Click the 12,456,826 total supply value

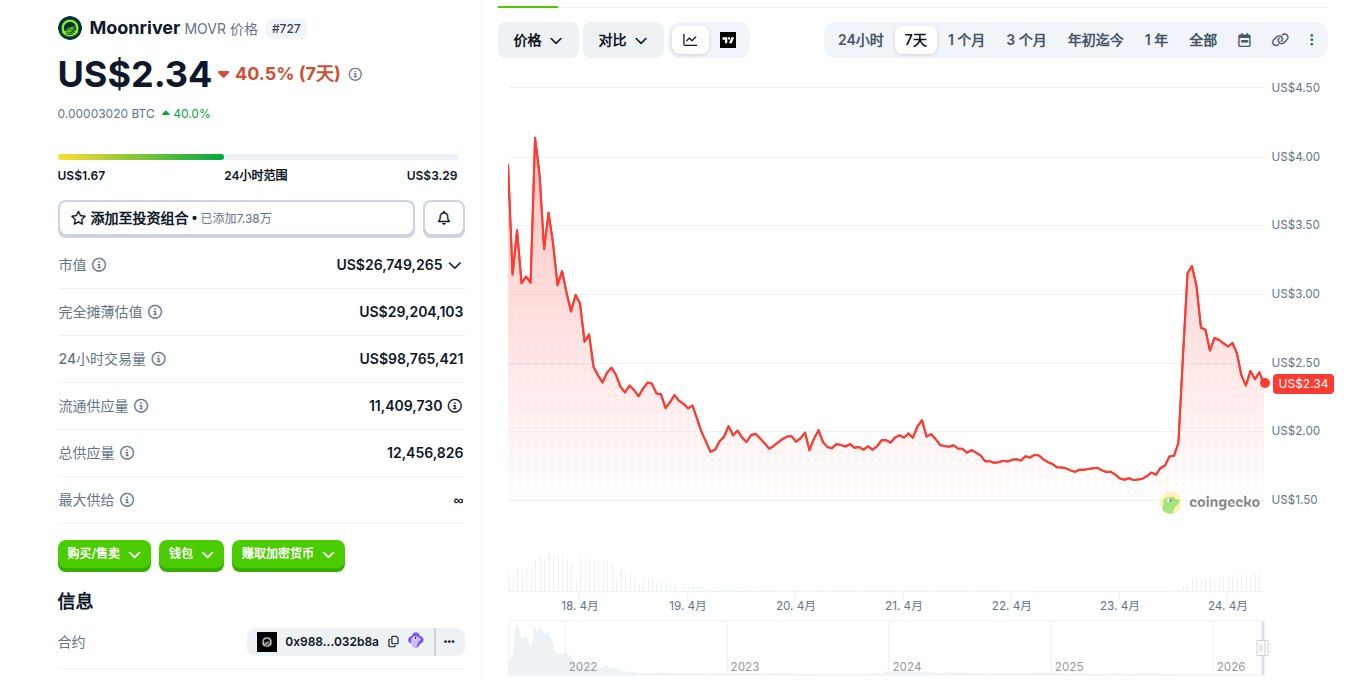[425, 453]
